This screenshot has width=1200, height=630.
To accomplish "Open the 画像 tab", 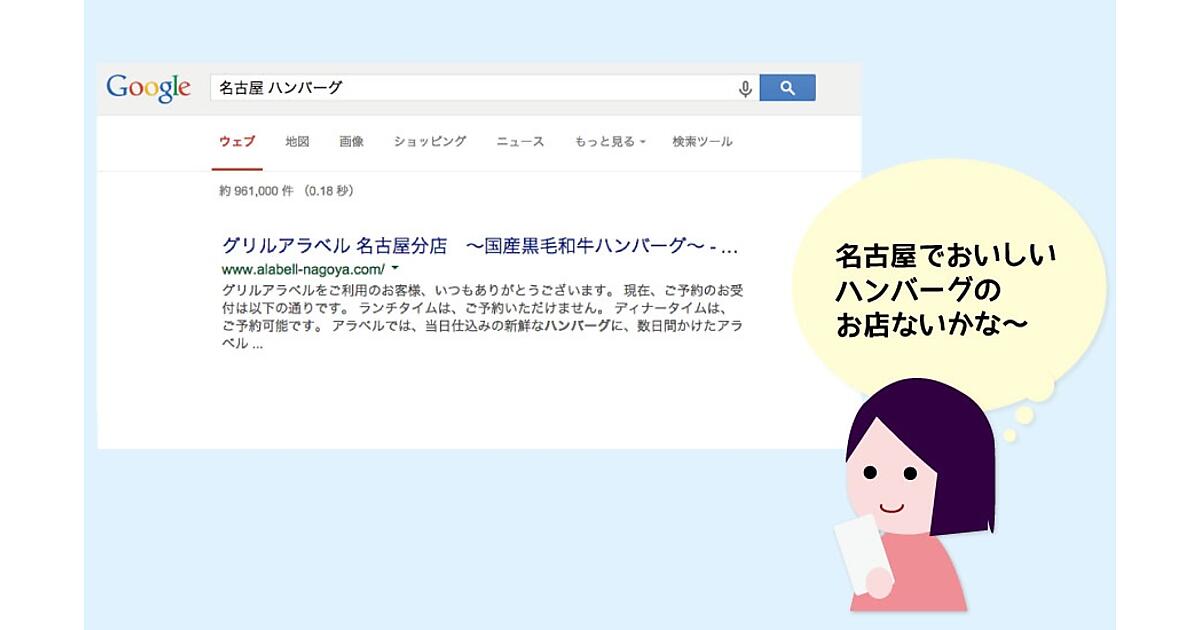I will point(351,142).
